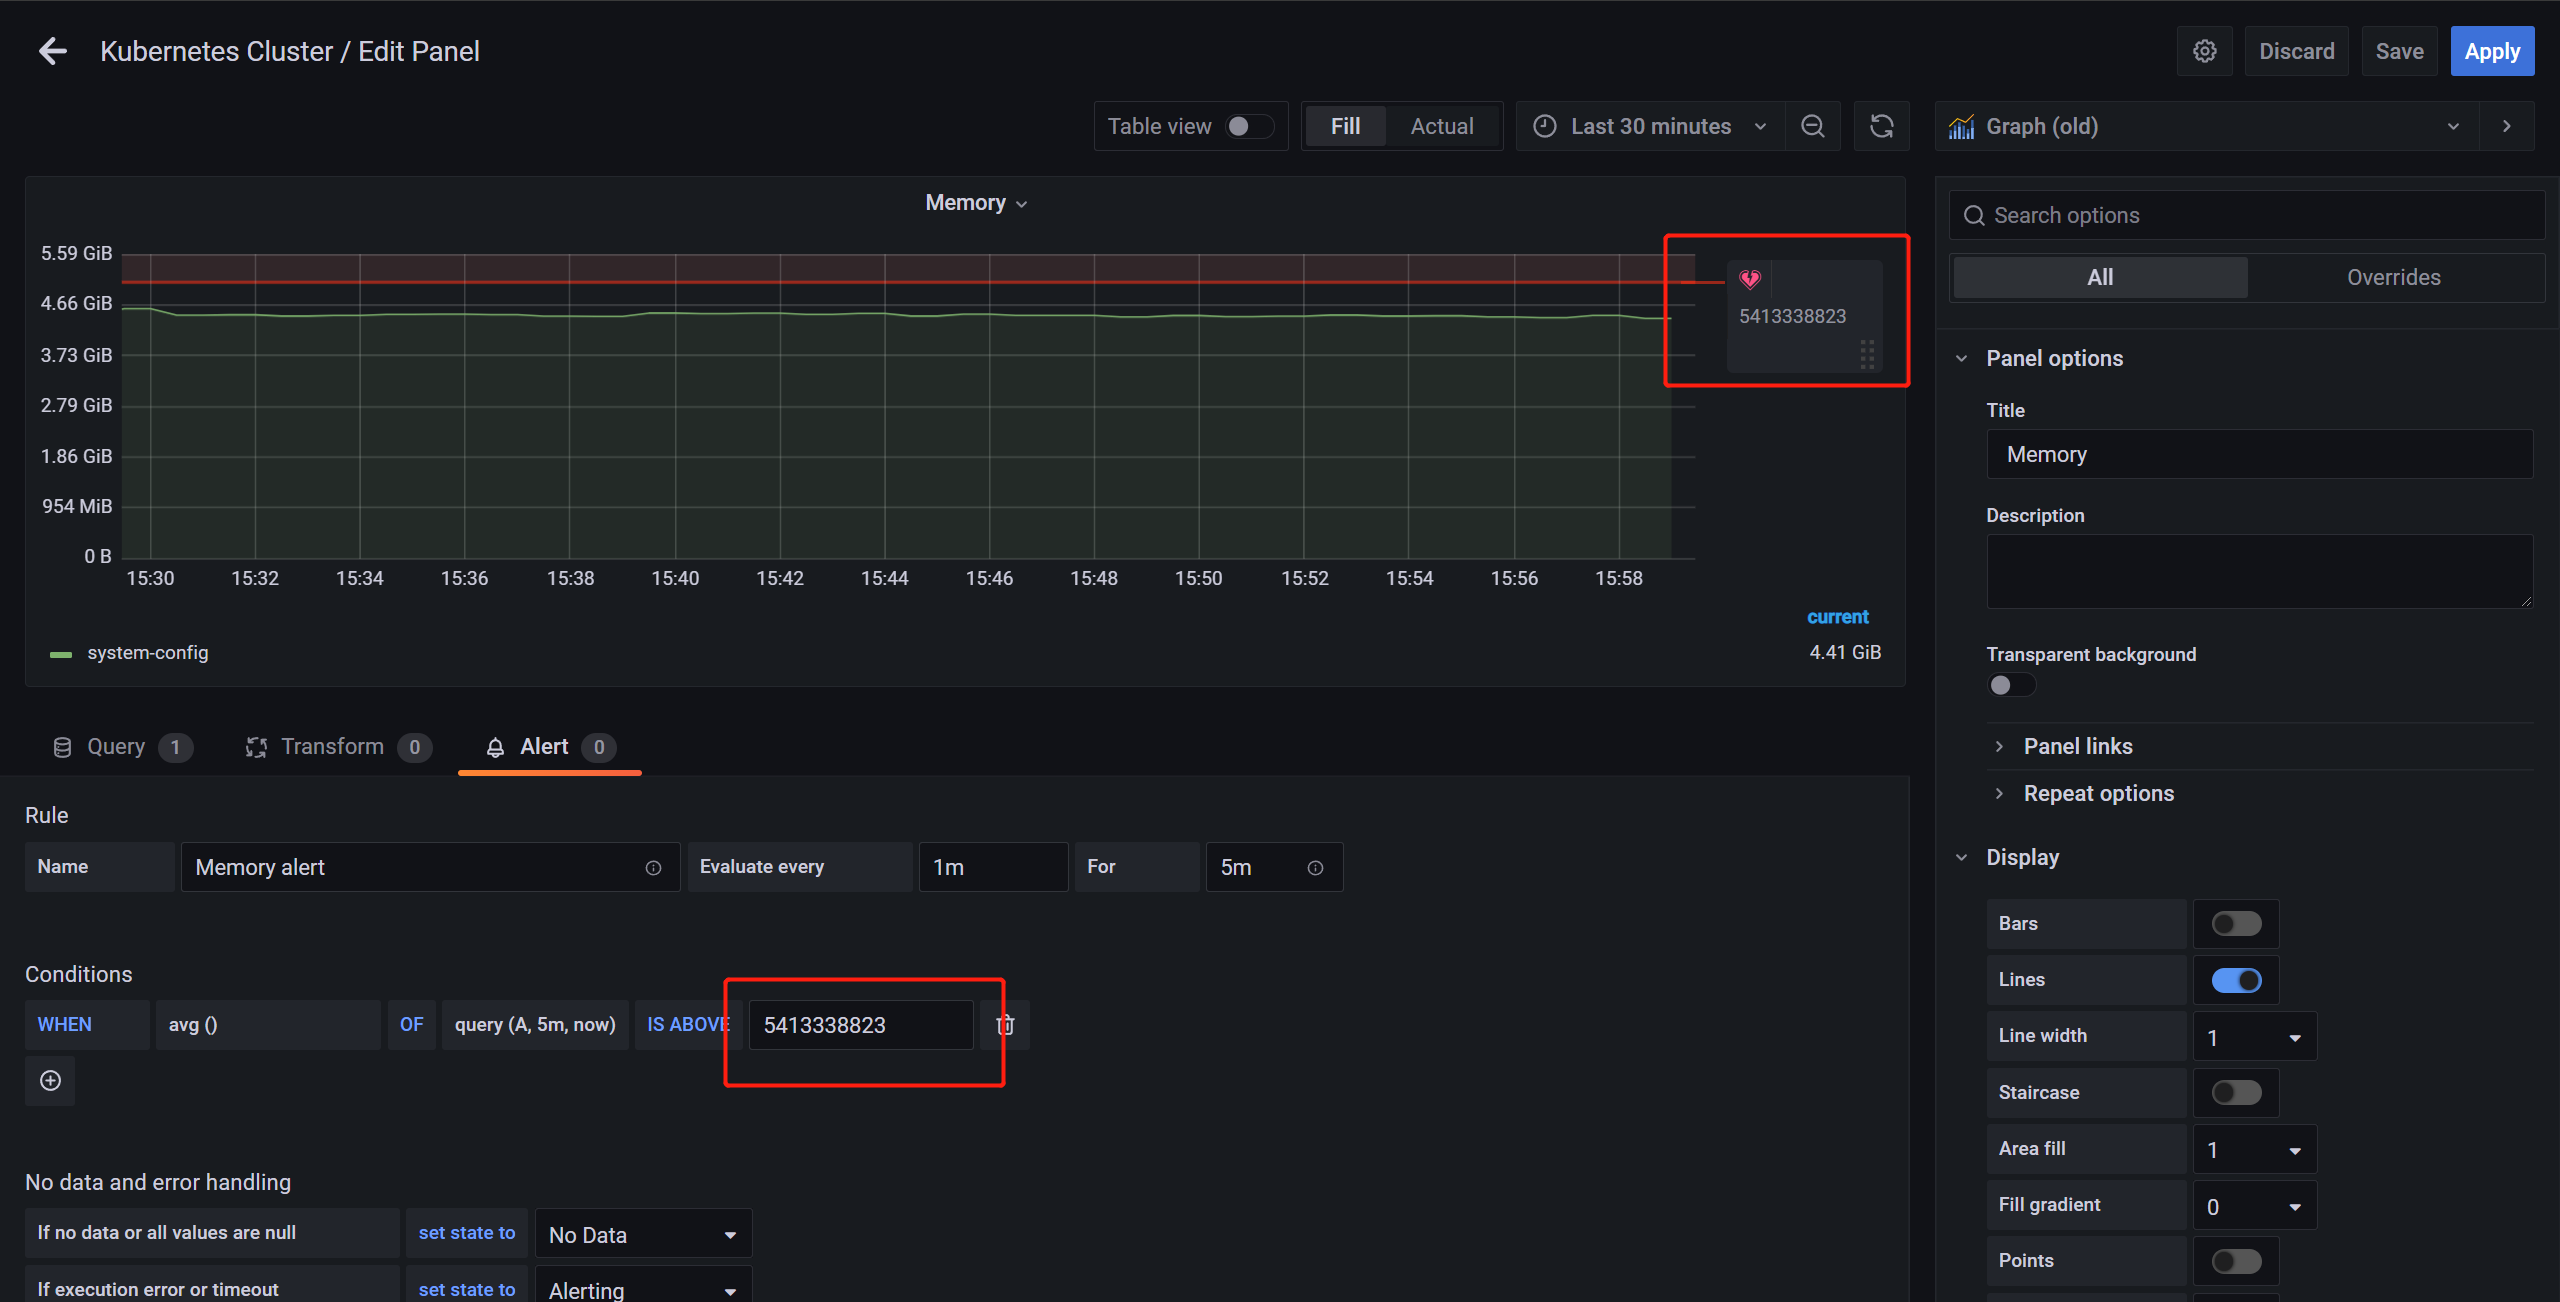
Task: Click the panel Title input containing Memory
Action: [x=2258, y=455]
